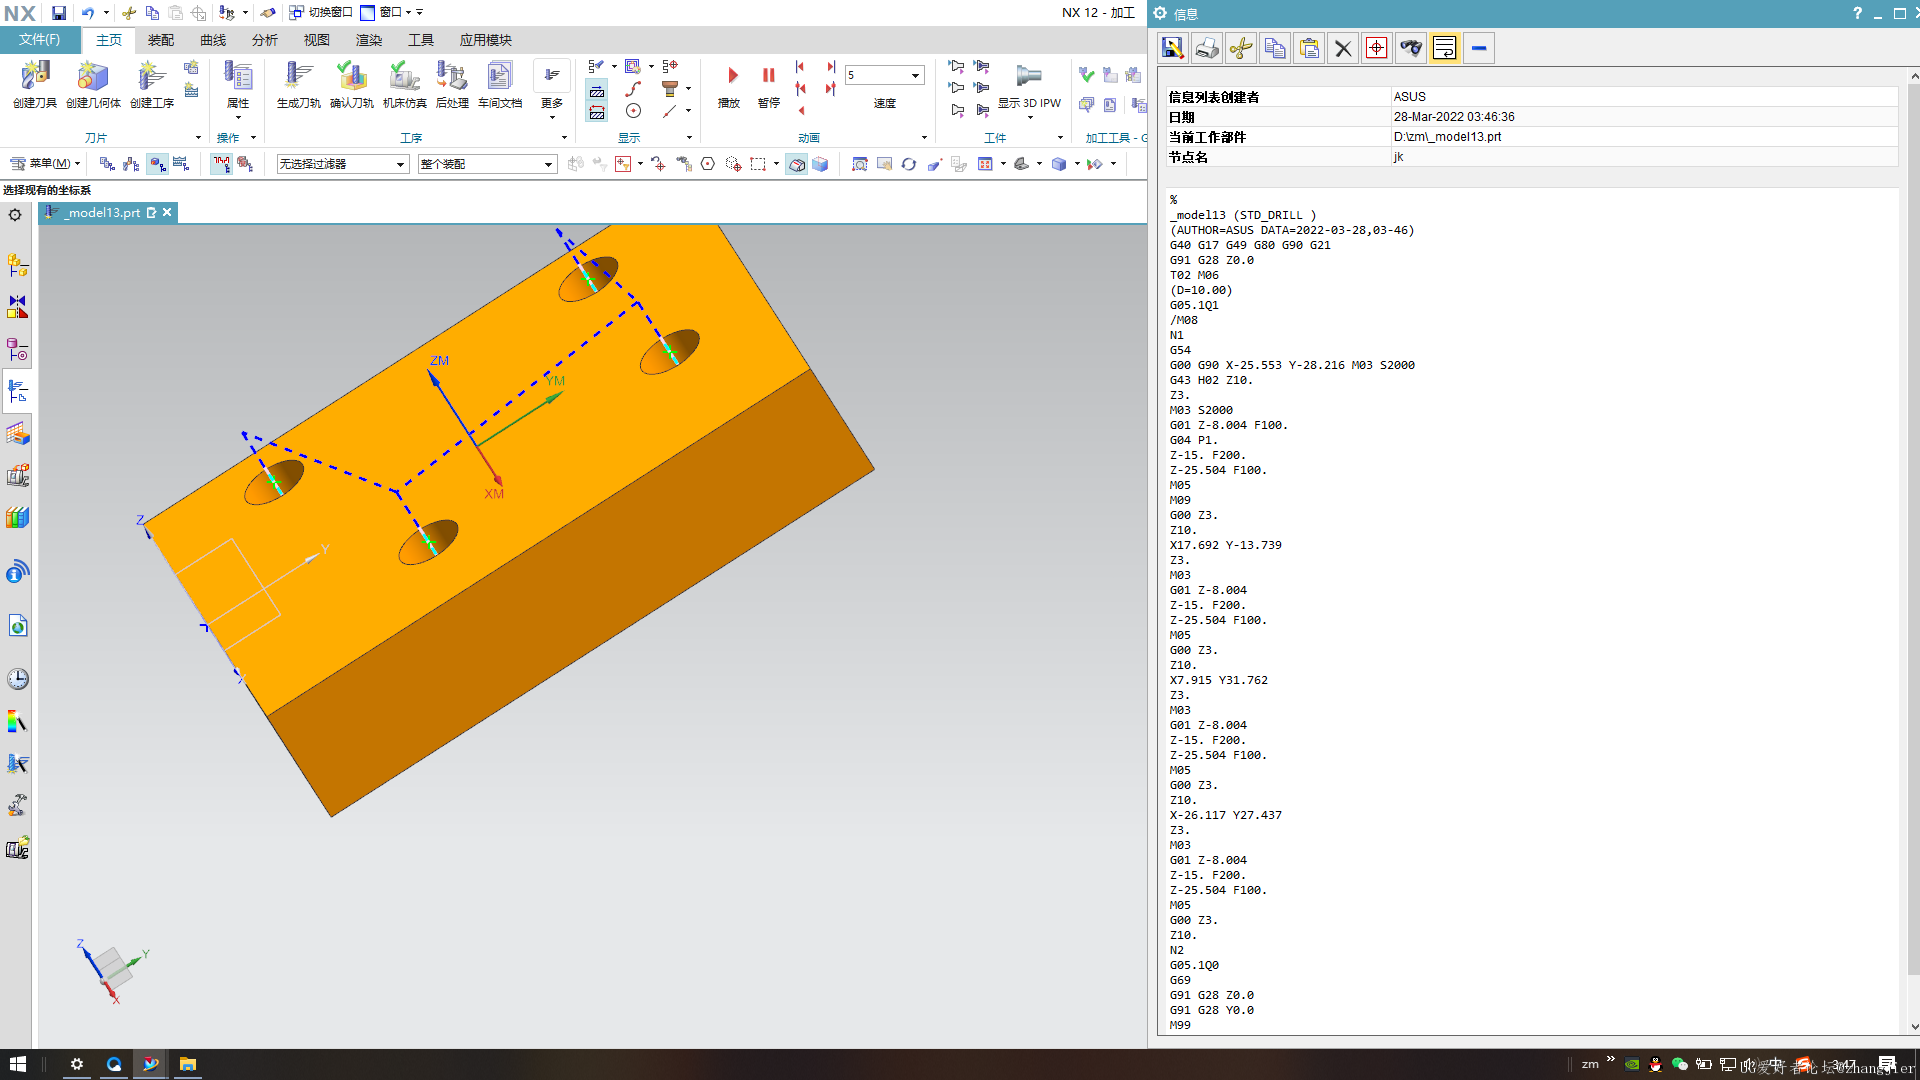Click the help question mark in 信息 window
Screen dimensions: 1920x1080
[x=1857, y=13]
